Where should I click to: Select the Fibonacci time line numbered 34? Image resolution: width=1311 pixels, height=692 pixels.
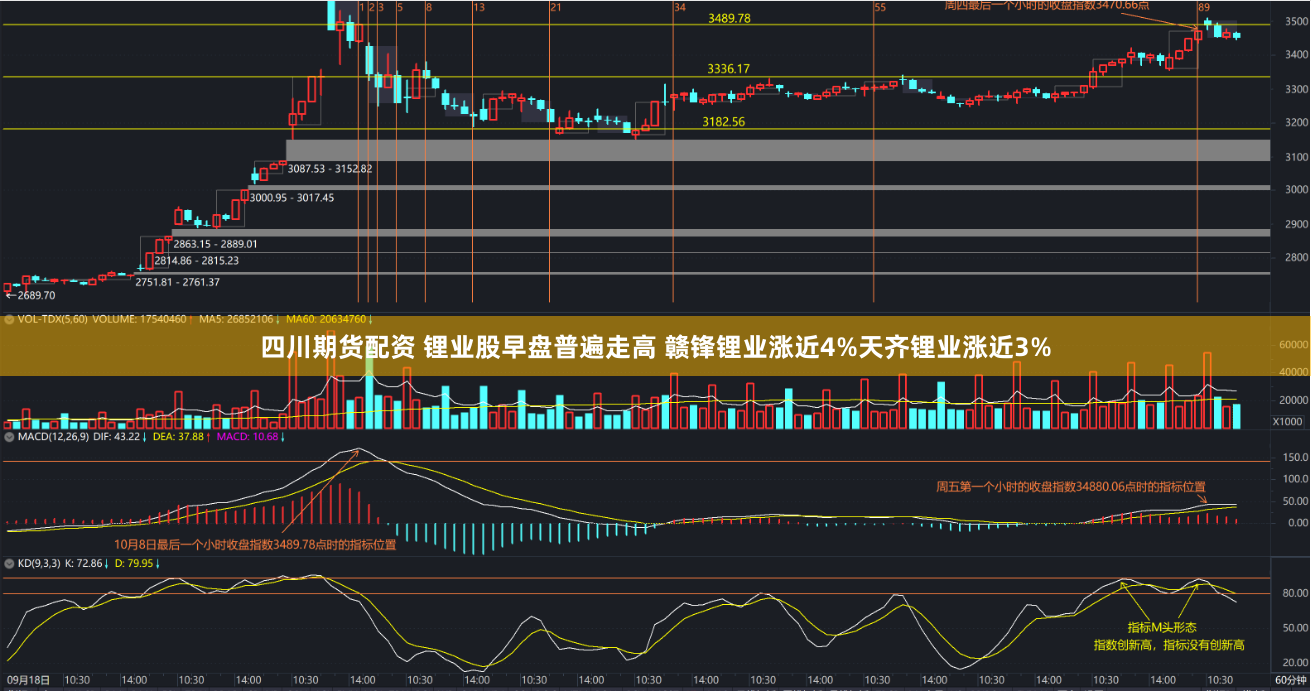pos(680,7)
